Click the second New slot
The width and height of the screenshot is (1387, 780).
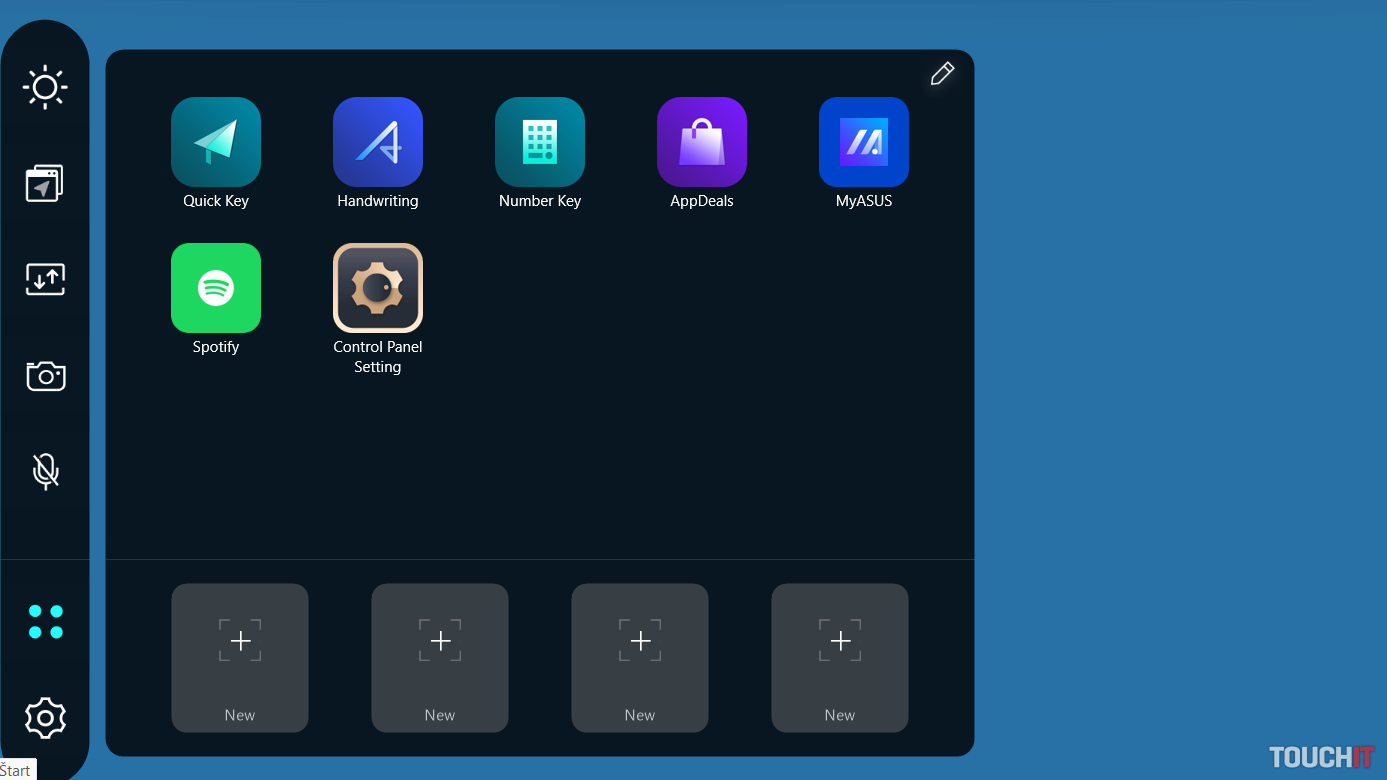(440, 657)
